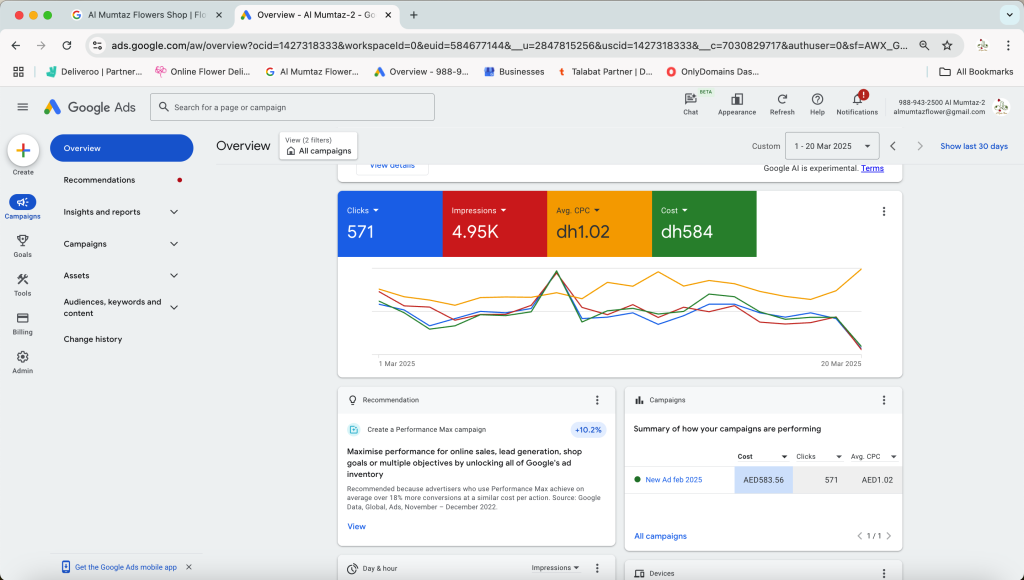
Task: Open the Goals trophy icon
Action: (x=23, y=241)
